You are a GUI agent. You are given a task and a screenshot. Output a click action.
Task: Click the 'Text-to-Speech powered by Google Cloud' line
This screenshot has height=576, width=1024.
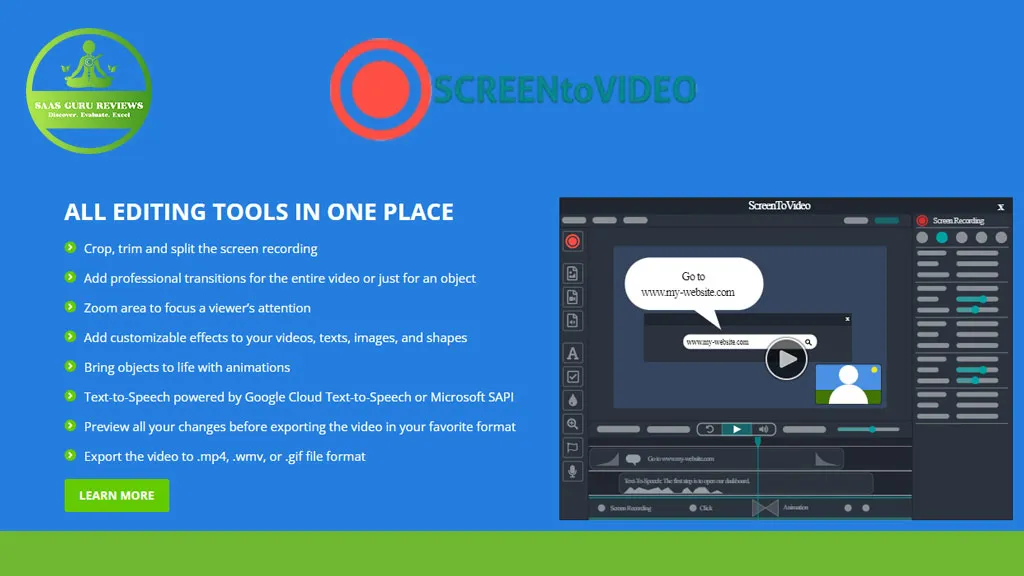point(298,397)
